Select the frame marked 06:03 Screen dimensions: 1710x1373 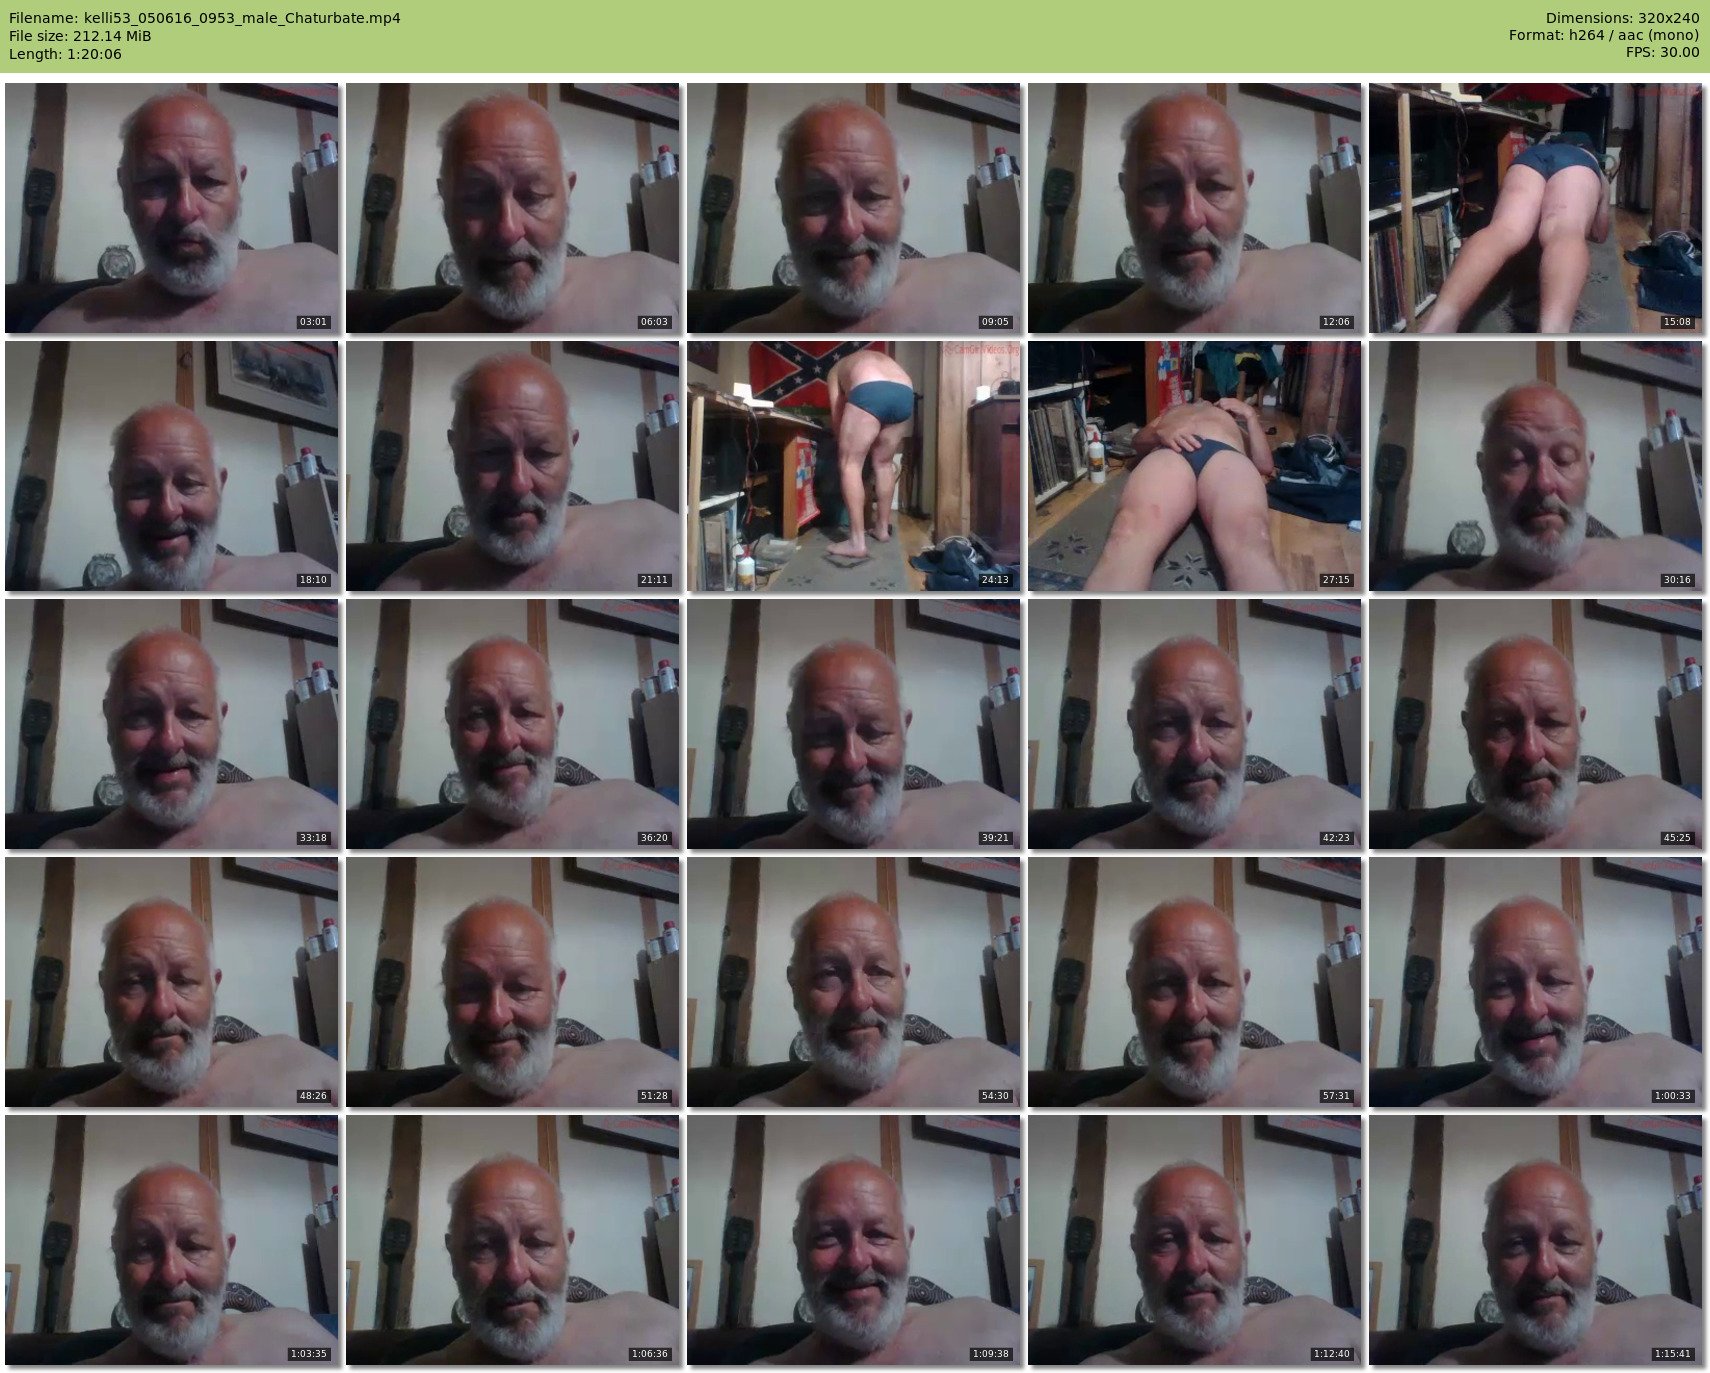pyautogui.click(x=513, y=208)
